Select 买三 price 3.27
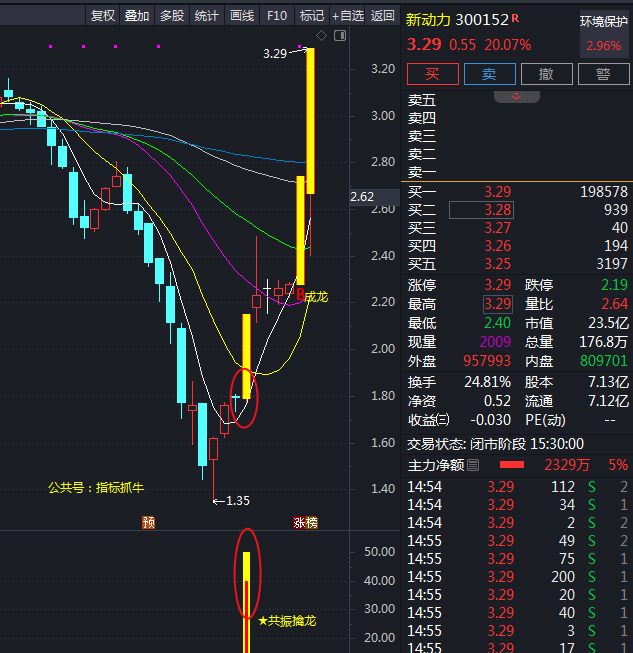 click(x=498, y=228)
